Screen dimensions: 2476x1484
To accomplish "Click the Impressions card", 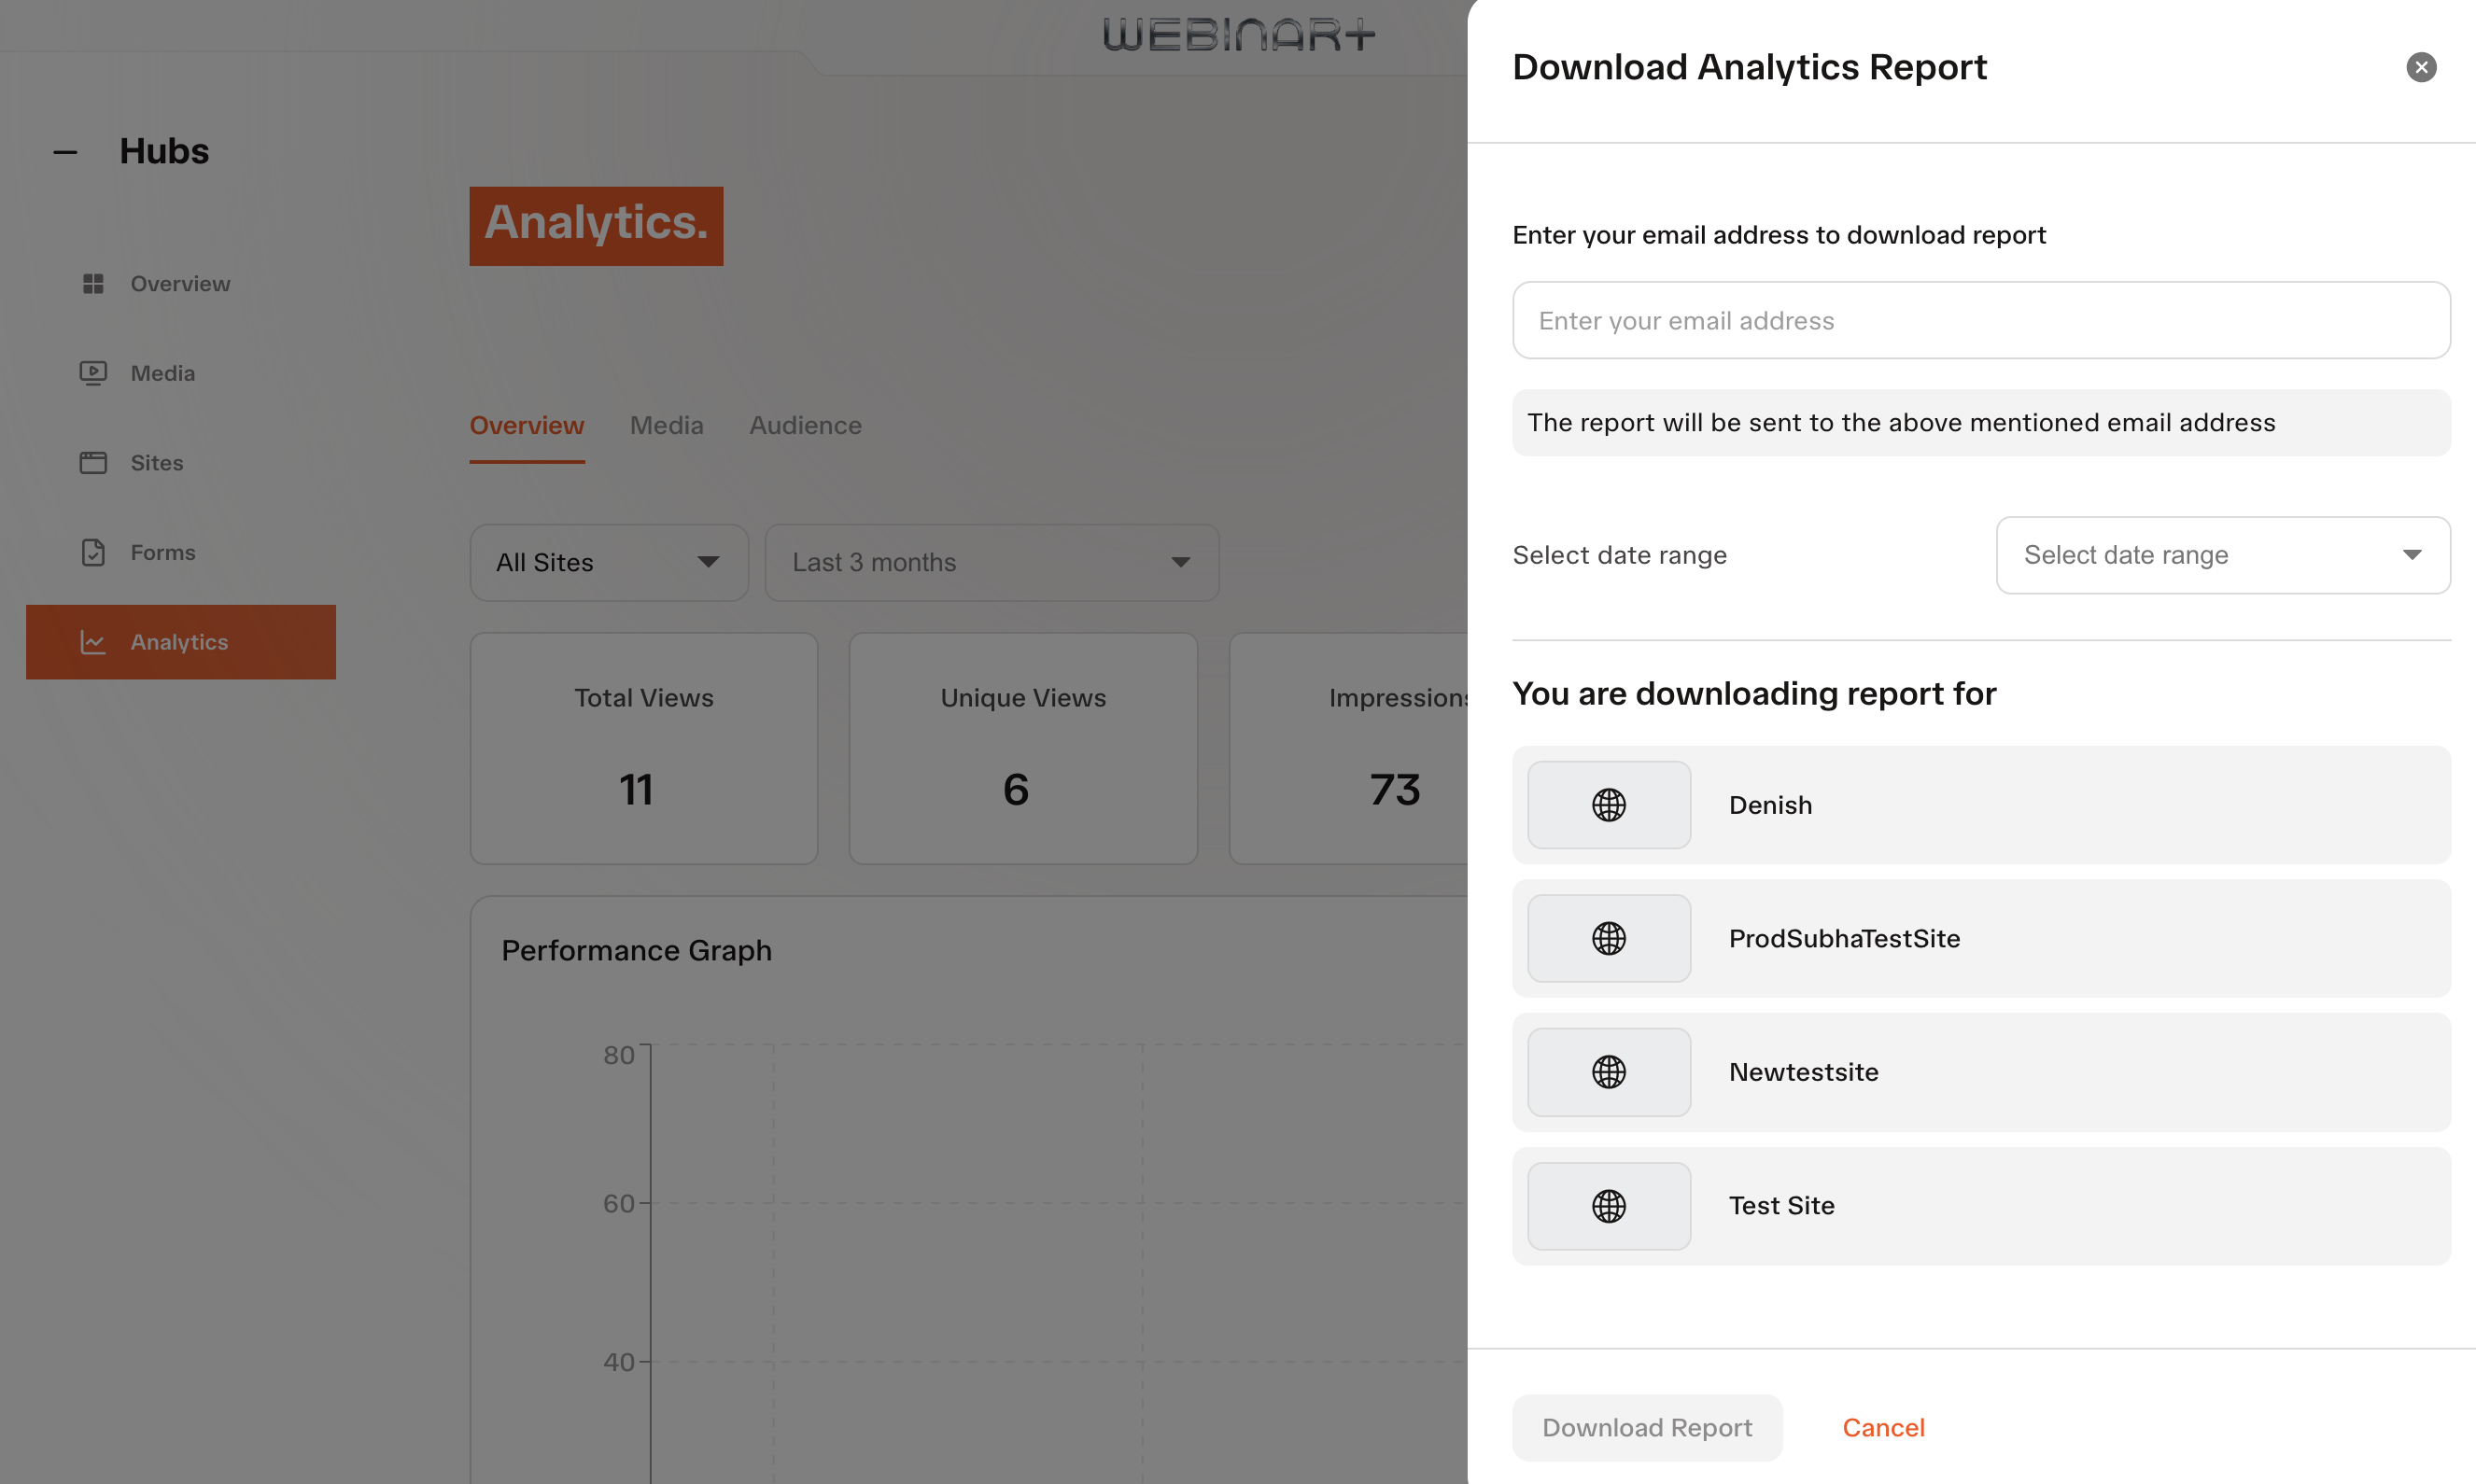I will coord(1349,748).
